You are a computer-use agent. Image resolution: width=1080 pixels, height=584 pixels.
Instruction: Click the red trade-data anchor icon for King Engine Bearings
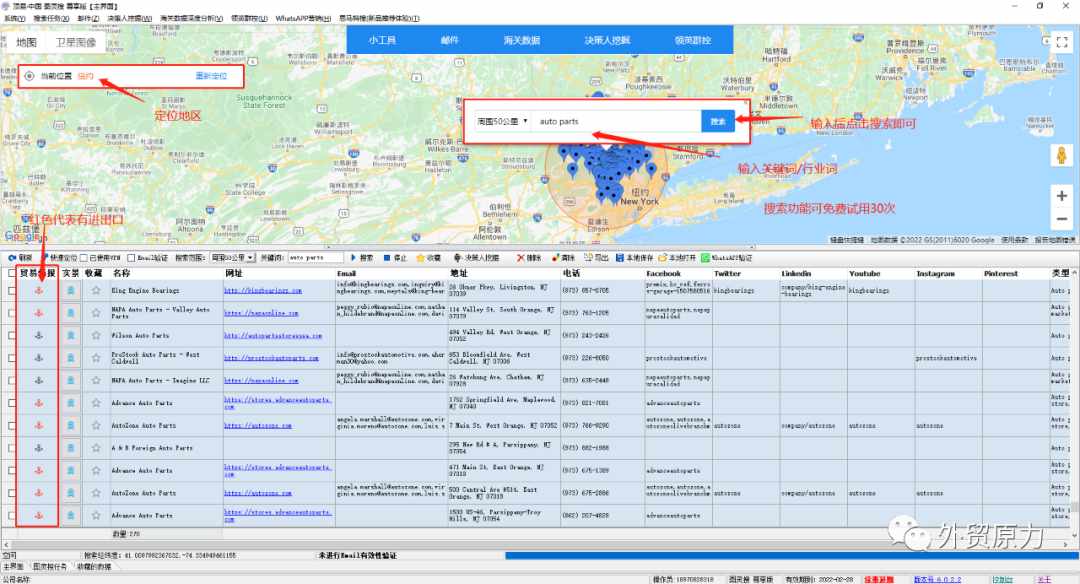click(39, 291)
